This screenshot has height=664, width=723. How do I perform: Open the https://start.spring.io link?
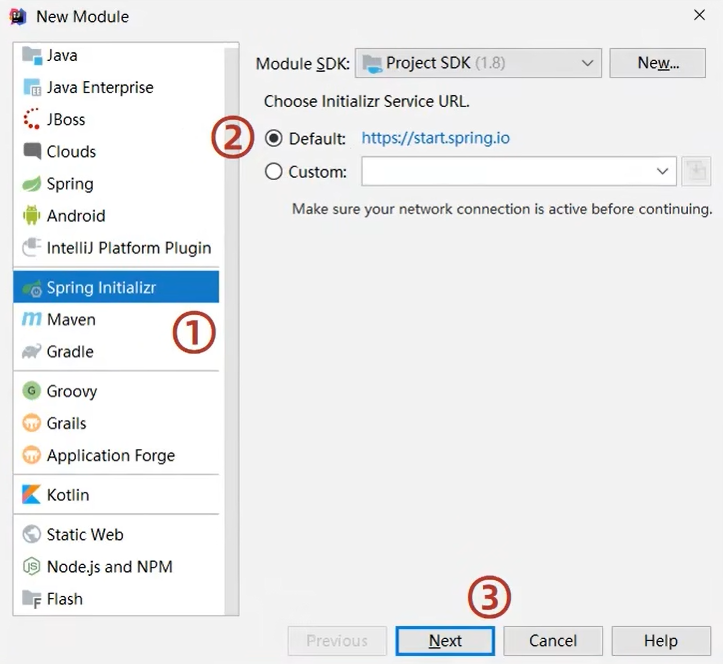pos(435,138)
